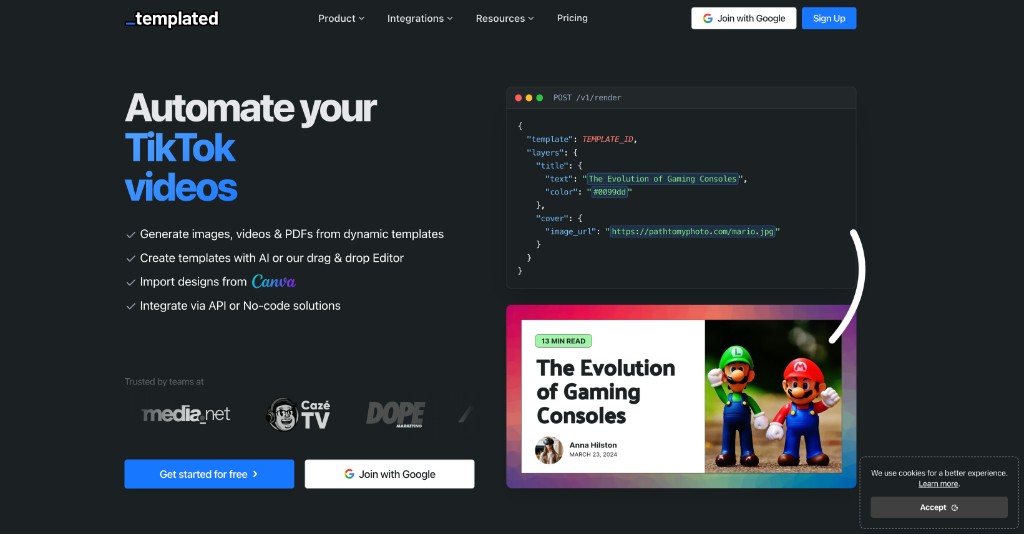Image resolution: width=1024 pixels, height=534 pixels.
Task: Open the Product dropdown menu
Action: pos(341,18)
